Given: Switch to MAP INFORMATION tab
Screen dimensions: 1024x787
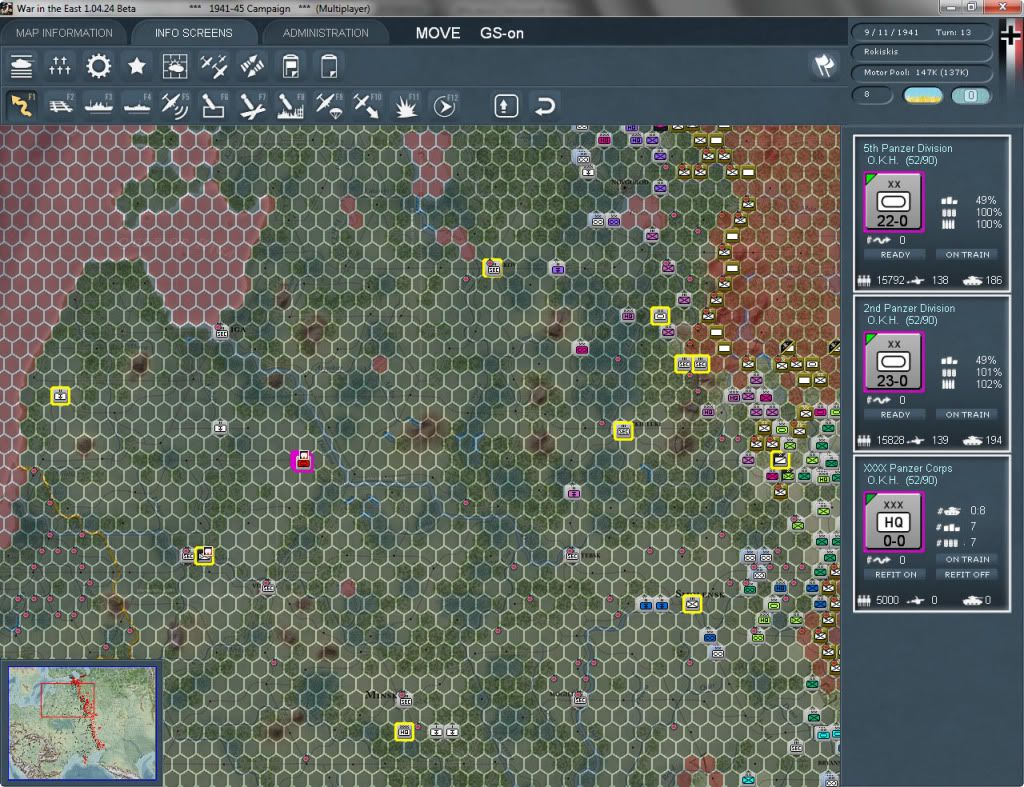Looking at the screenshot, I should tap(64, 33).
